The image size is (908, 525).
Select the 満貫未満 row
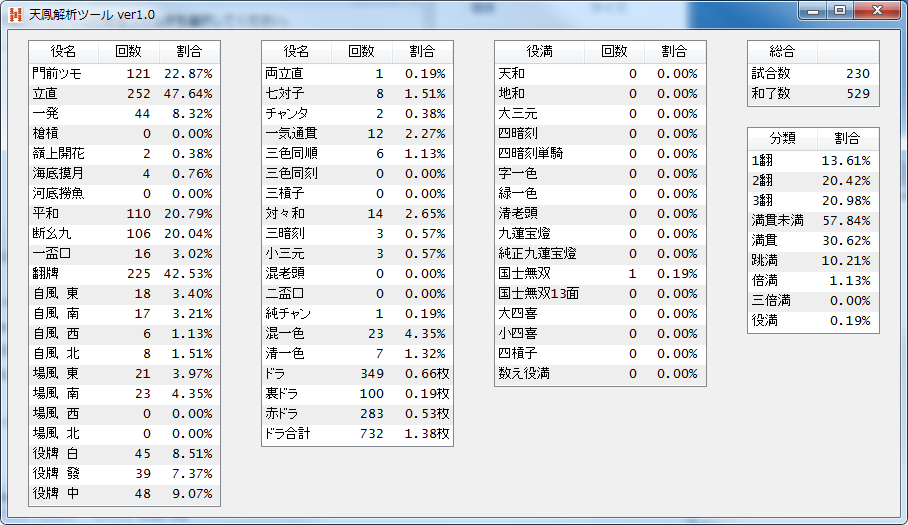tap(814, 221)
